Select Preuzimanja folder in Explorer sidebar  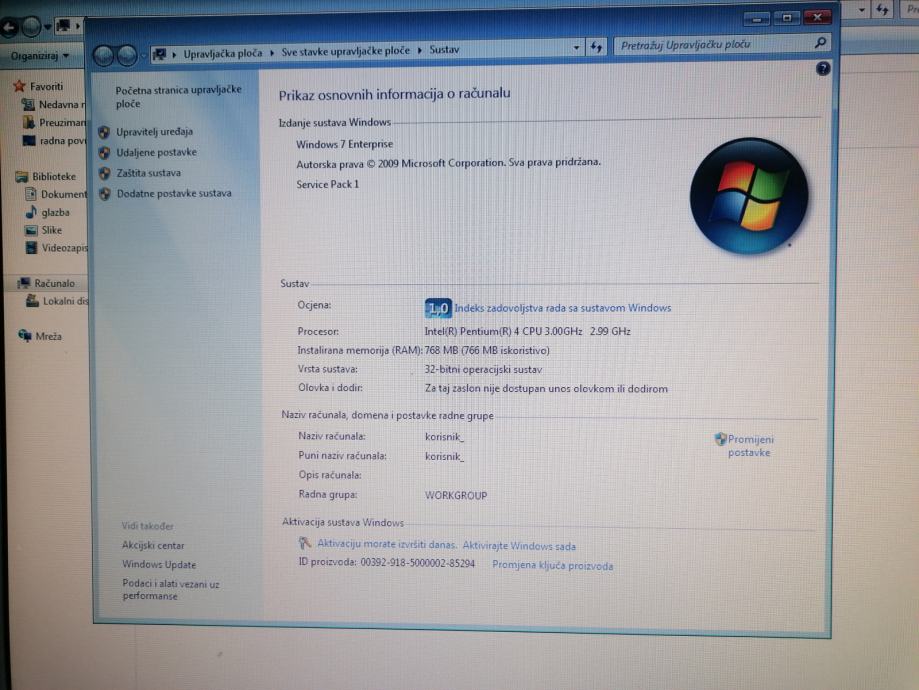(62, 123)
